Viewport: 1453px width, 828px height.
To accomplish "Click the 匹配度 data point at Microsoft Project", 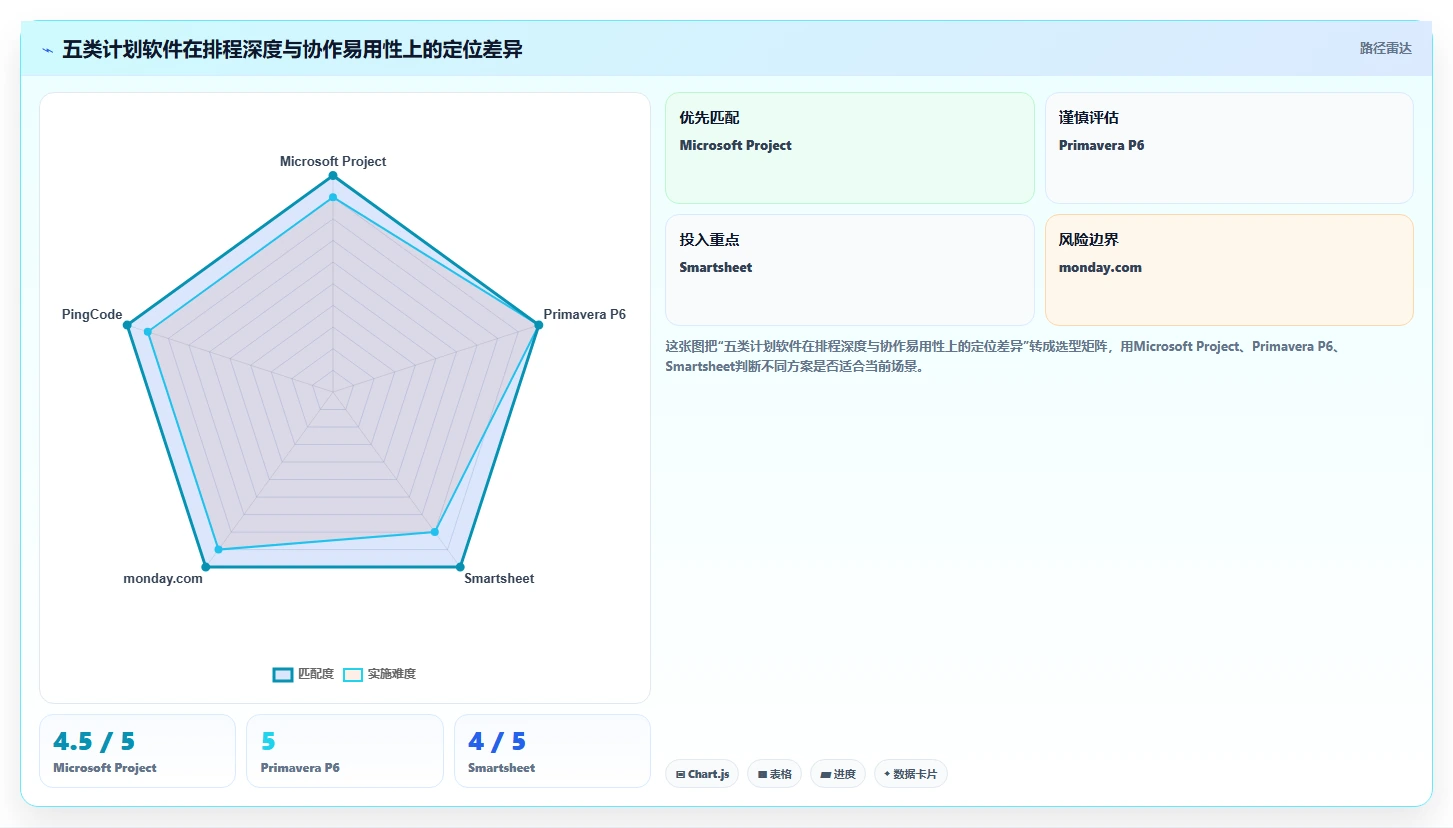I will [x=333, y=176].
